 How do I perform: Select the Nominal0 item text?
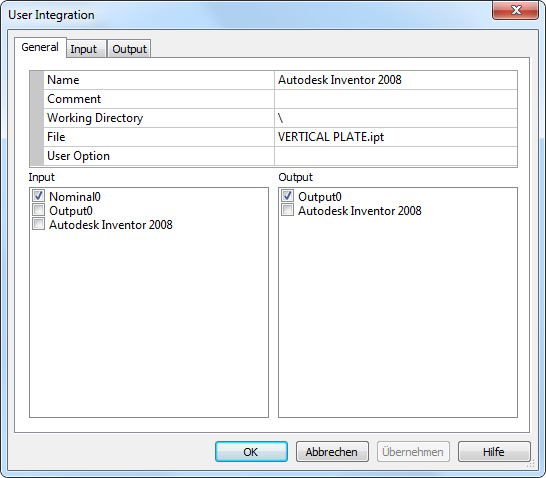75,197
